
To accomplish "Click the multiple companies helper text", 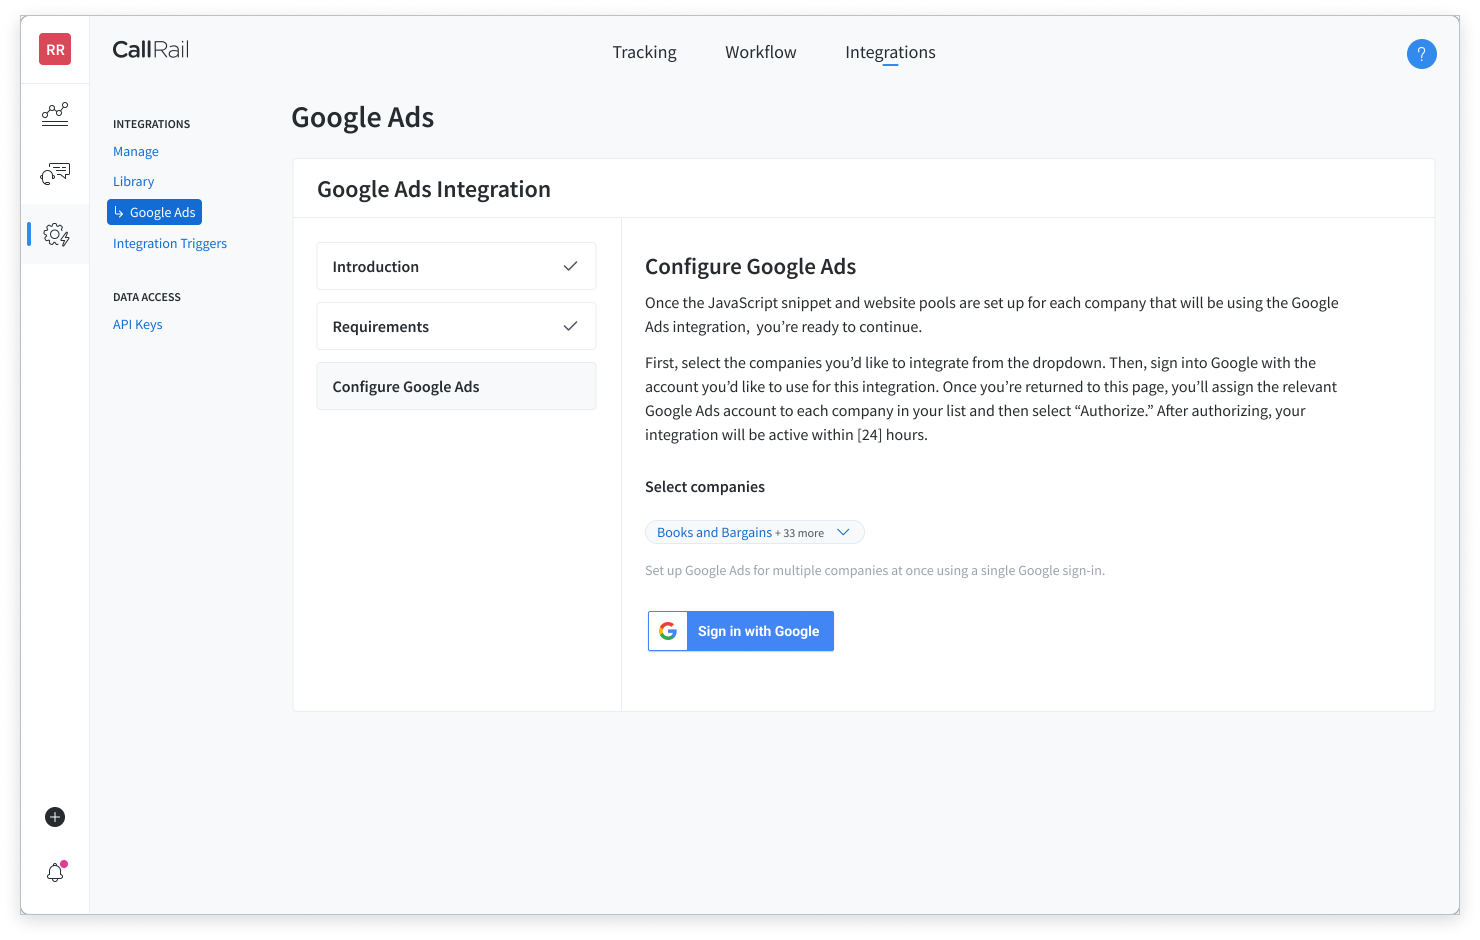I will point(875,571).
